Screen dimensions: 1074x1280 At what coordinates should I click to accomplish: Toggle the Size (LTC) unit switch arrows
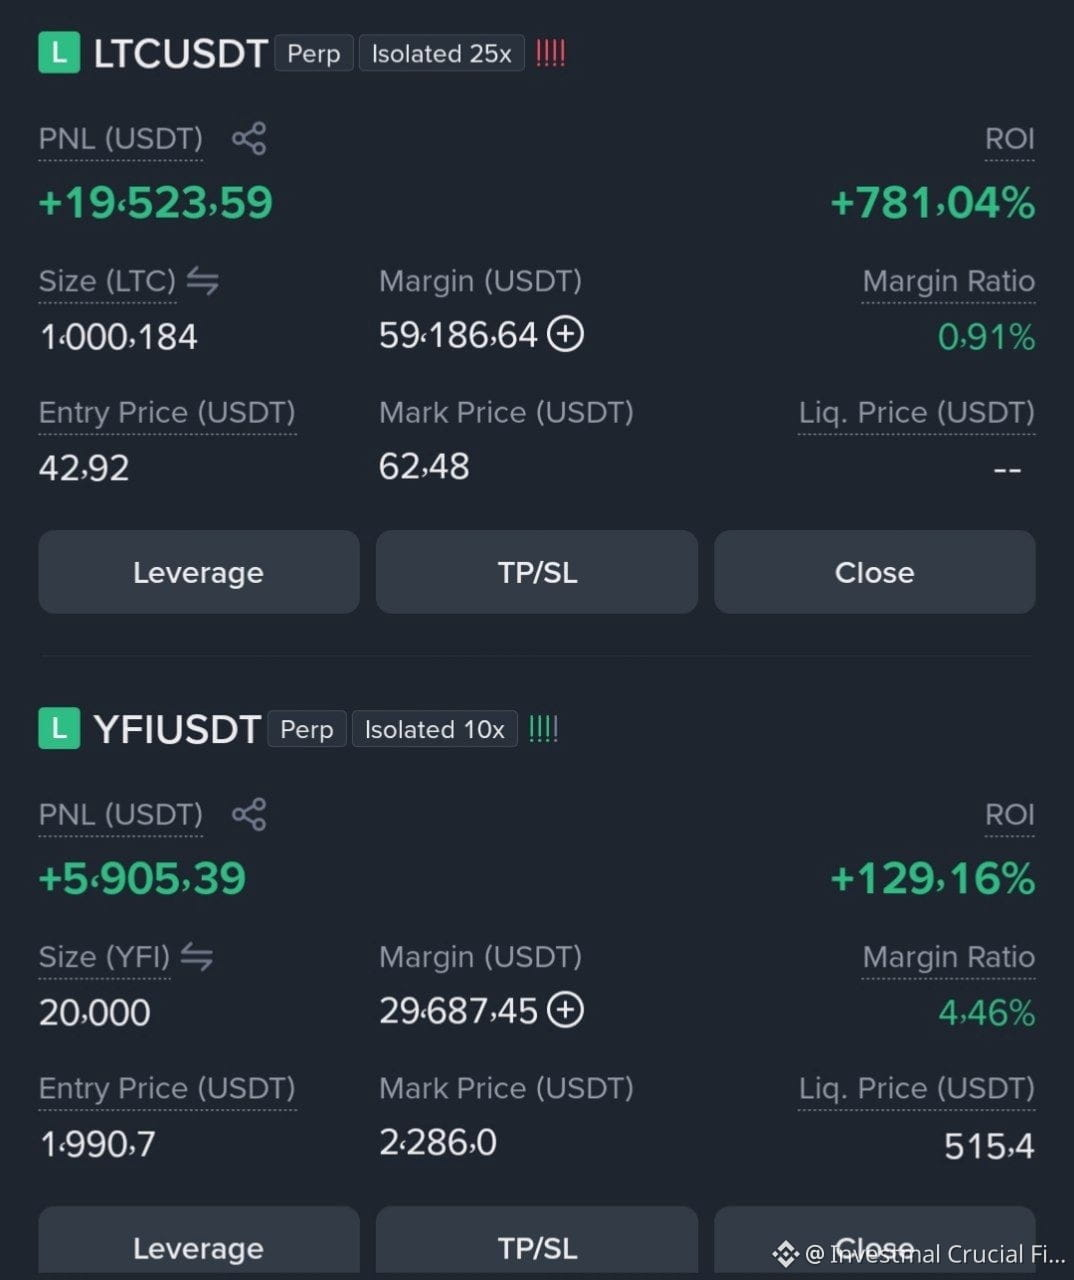point(203,282)
